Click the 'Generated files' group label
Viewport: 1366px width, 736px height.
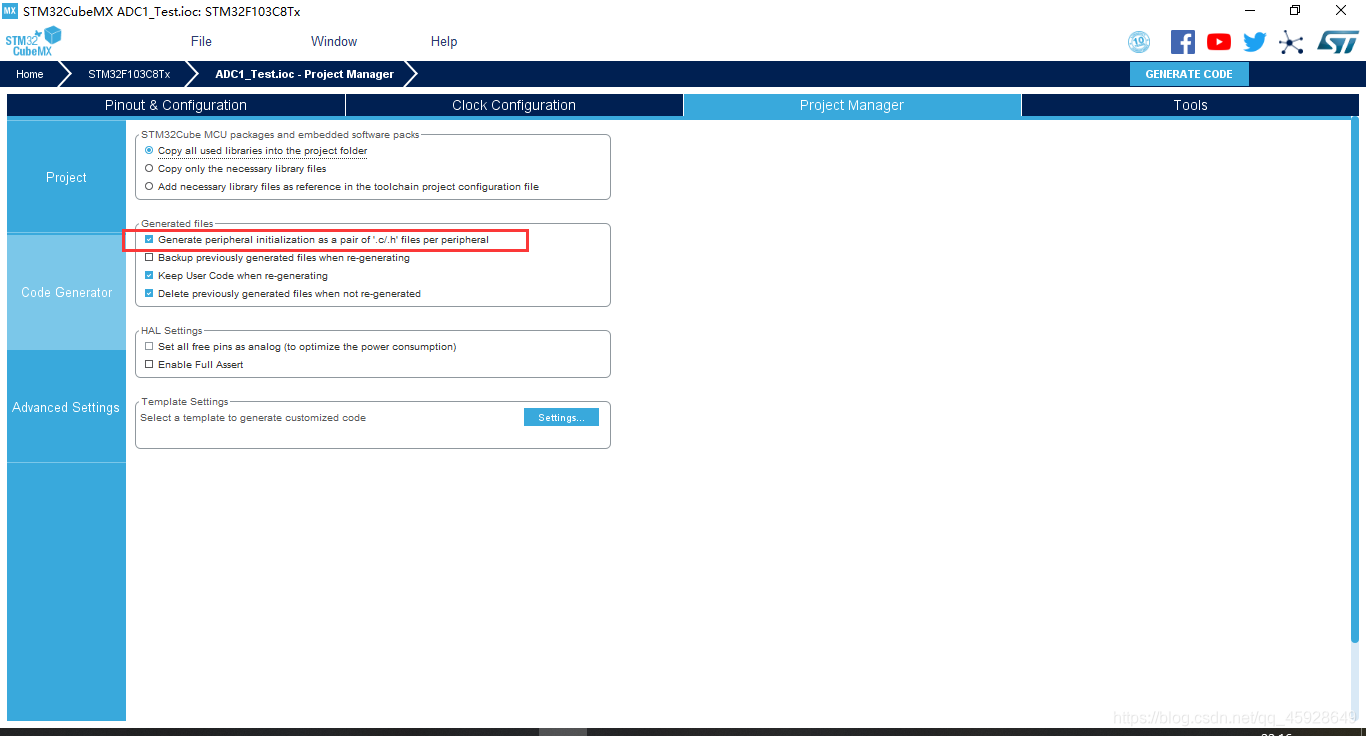point(177,224)
